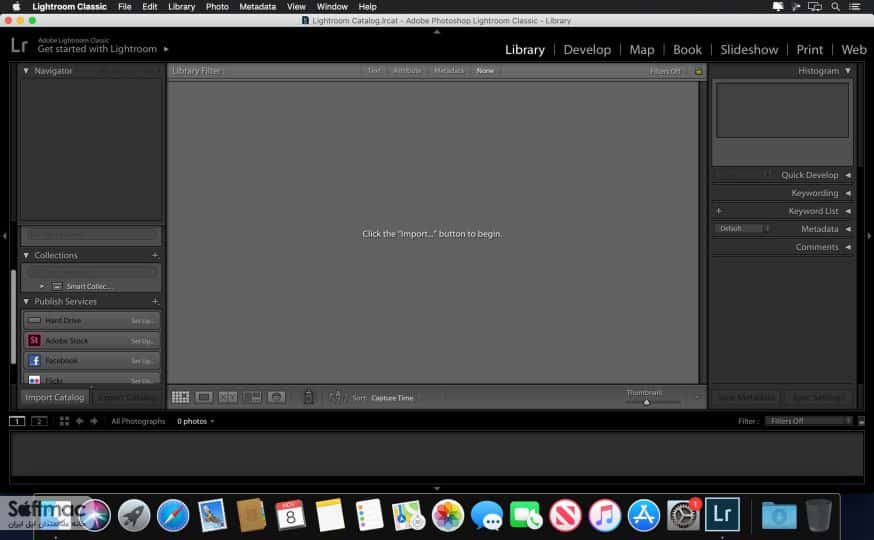Go forward with filmstrip right arrow

[94, 421]
